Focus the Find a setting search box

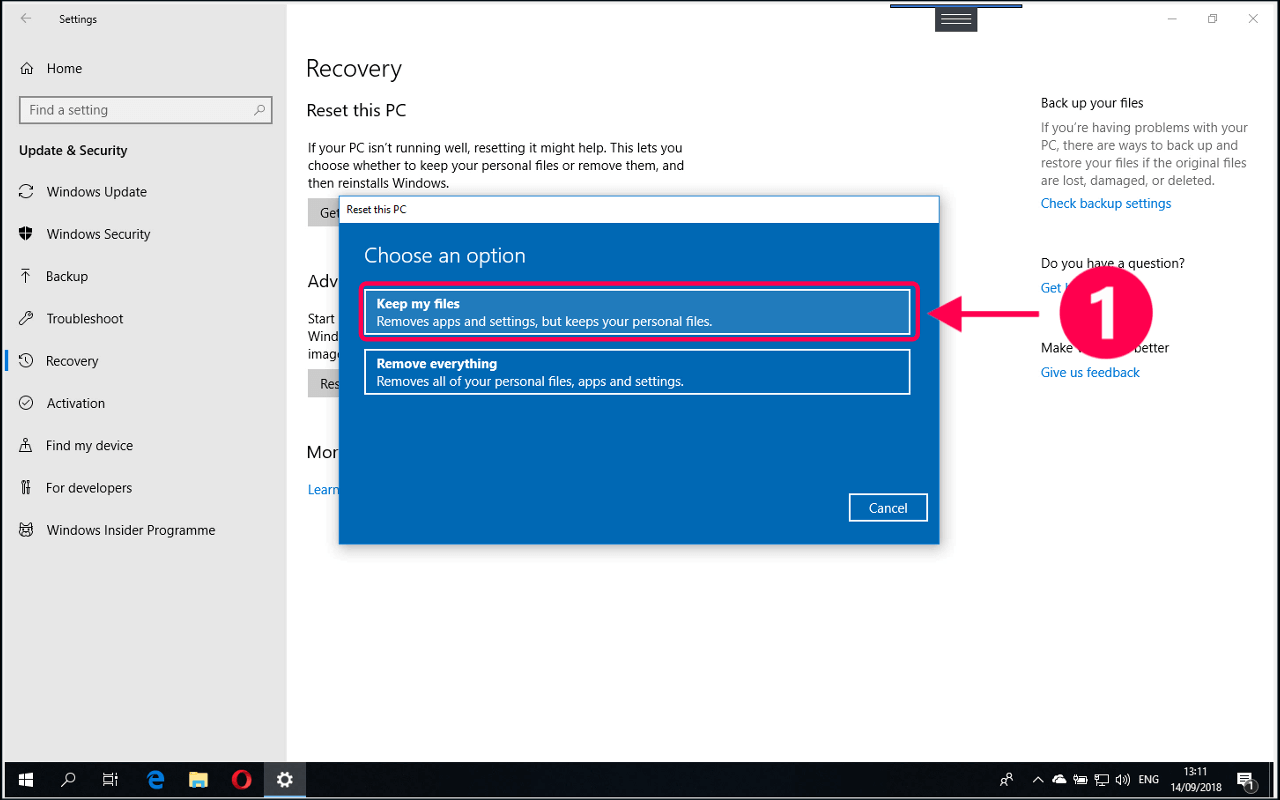(x=145, y=110)
